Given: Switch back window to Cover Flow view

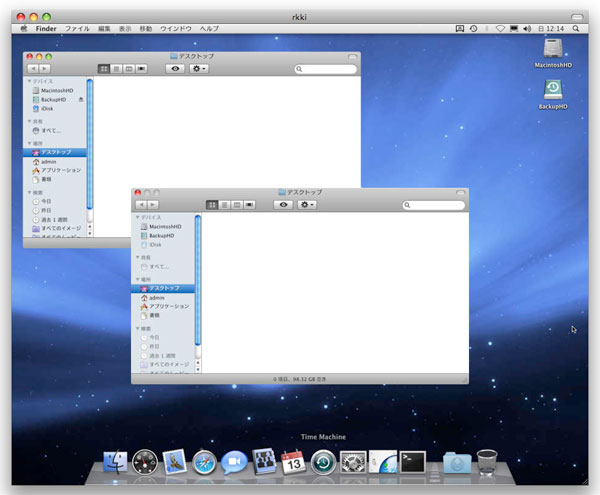Looking at the screenshot, I should click(x=142, y=69).
